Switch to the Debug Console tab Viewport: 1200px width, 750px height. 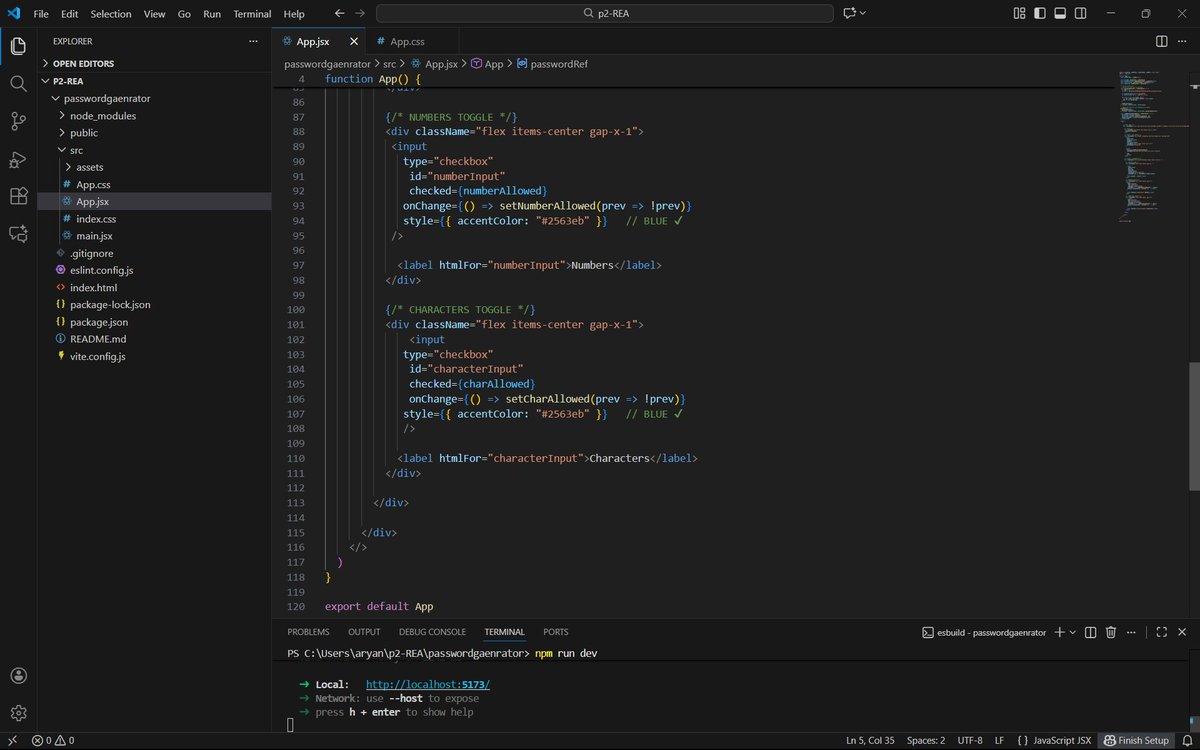tap(432, 632)
